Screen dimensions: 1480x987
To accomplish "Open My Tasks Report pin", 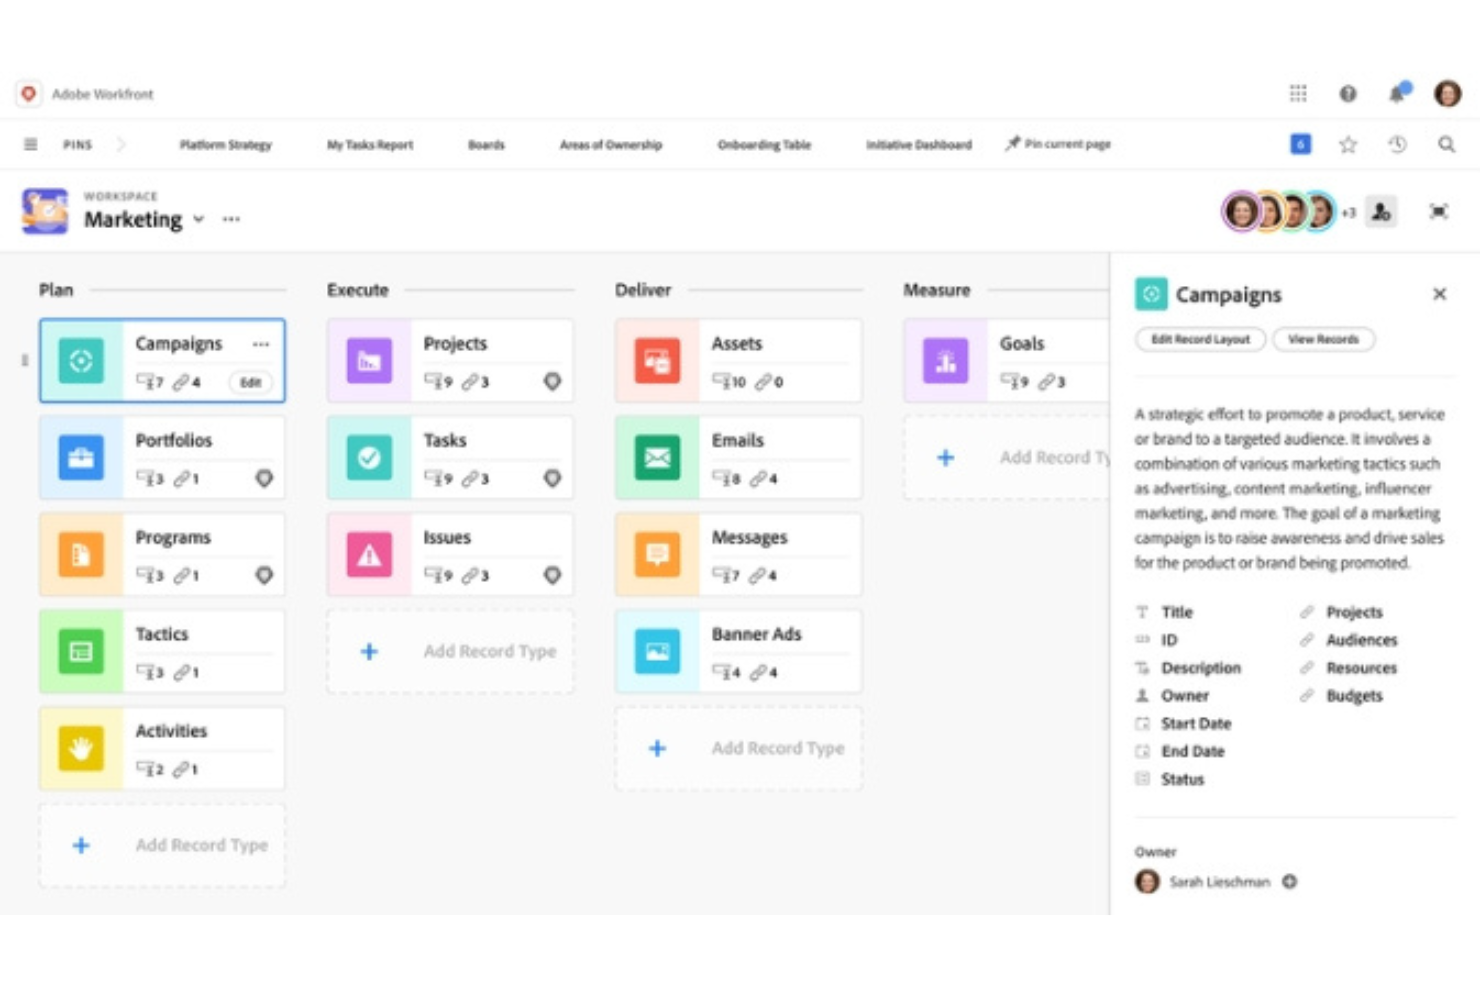I will tap(370, 144).
